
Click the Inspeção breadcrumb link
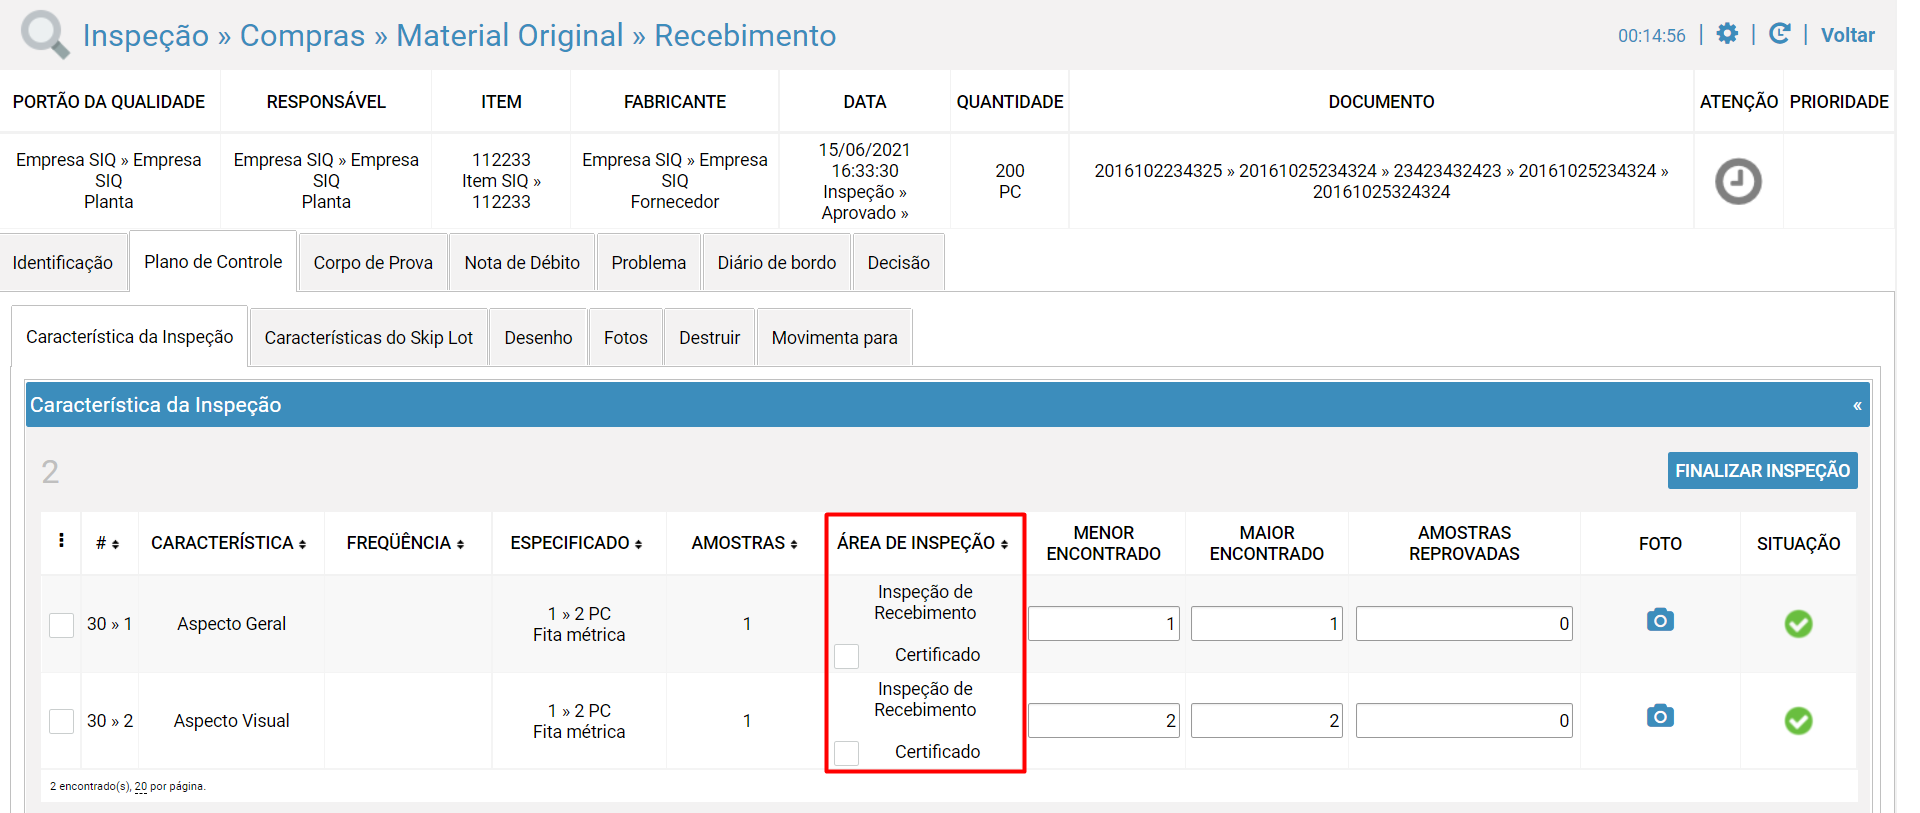click(x=146, y=35)
